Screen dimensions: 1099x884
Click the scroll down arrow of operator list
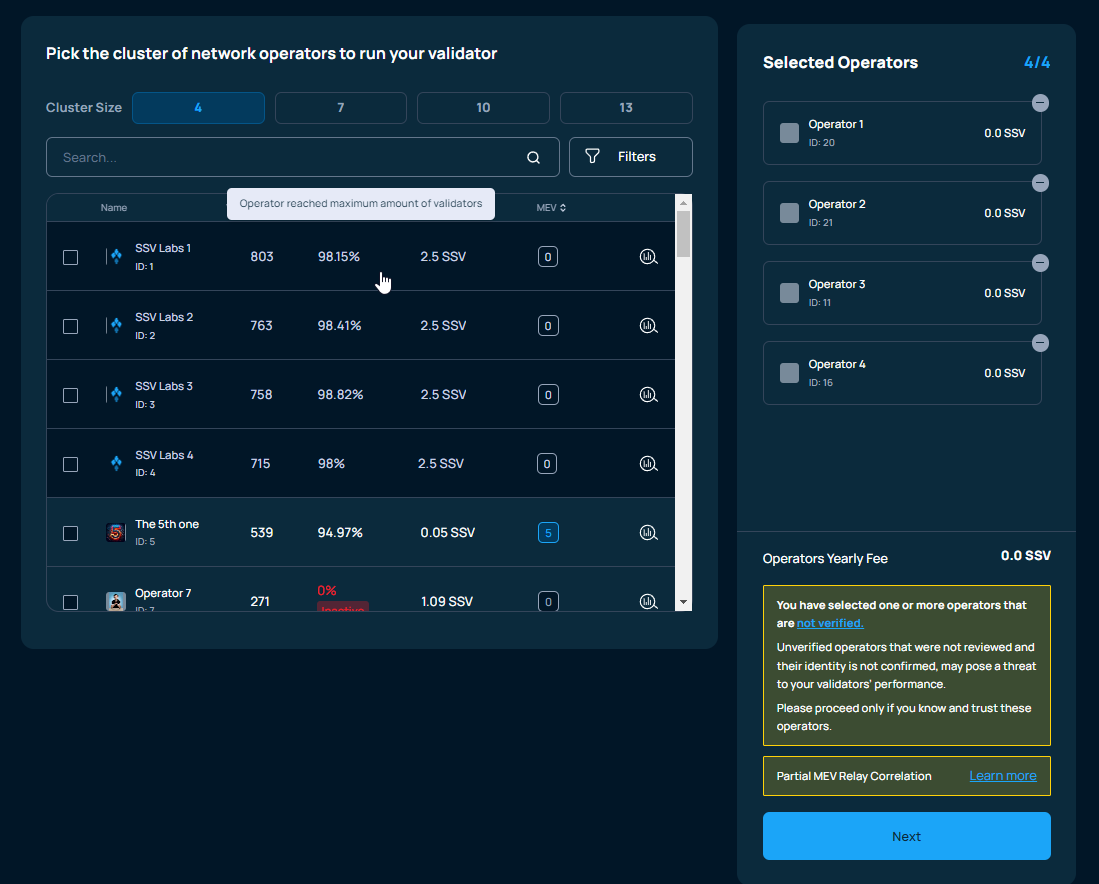tap(683, 602)
